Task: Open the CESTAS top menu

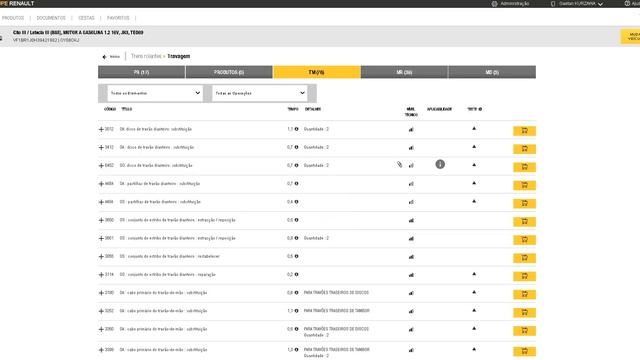Action: point(86,18)
